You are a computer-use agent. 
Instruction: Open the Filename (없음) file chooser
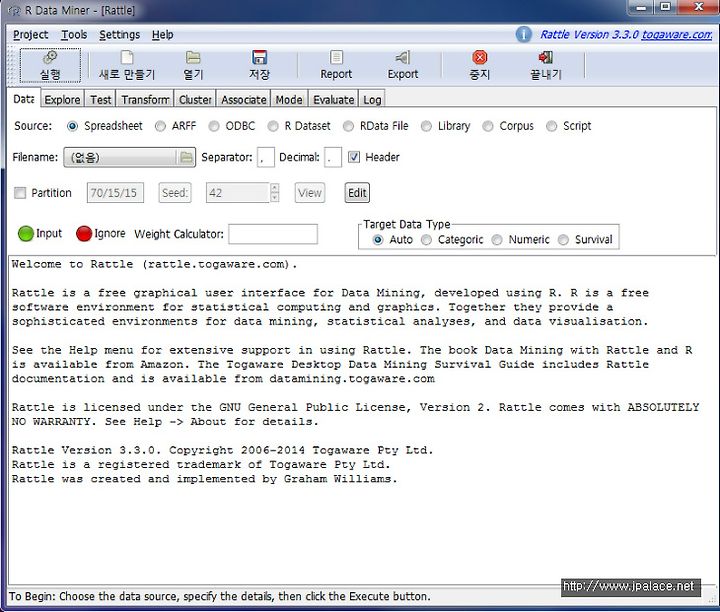pos(129,157)
